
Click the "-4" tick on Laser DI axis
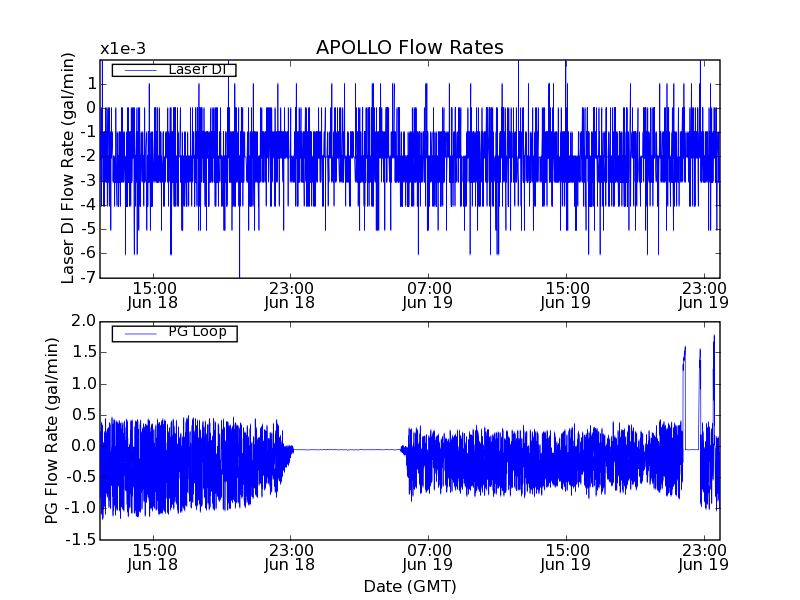(x=88, y=205)
